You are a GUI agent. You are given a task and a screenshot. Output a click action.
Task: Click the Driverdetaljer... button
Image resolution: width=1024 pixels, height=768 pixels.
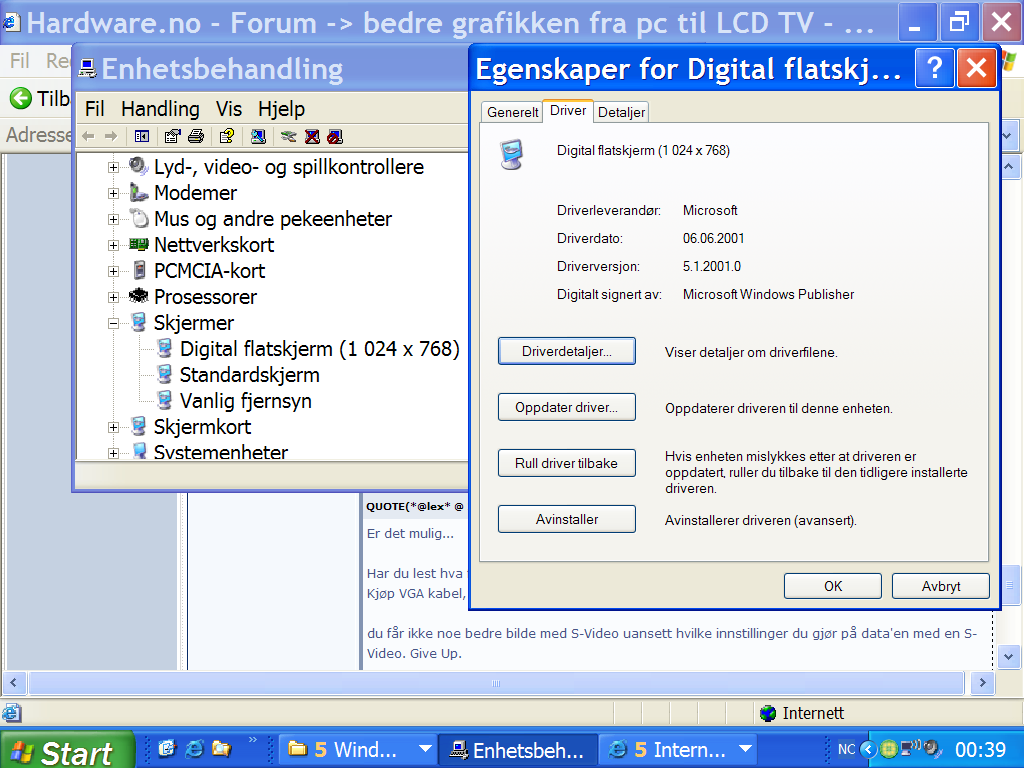566,351
